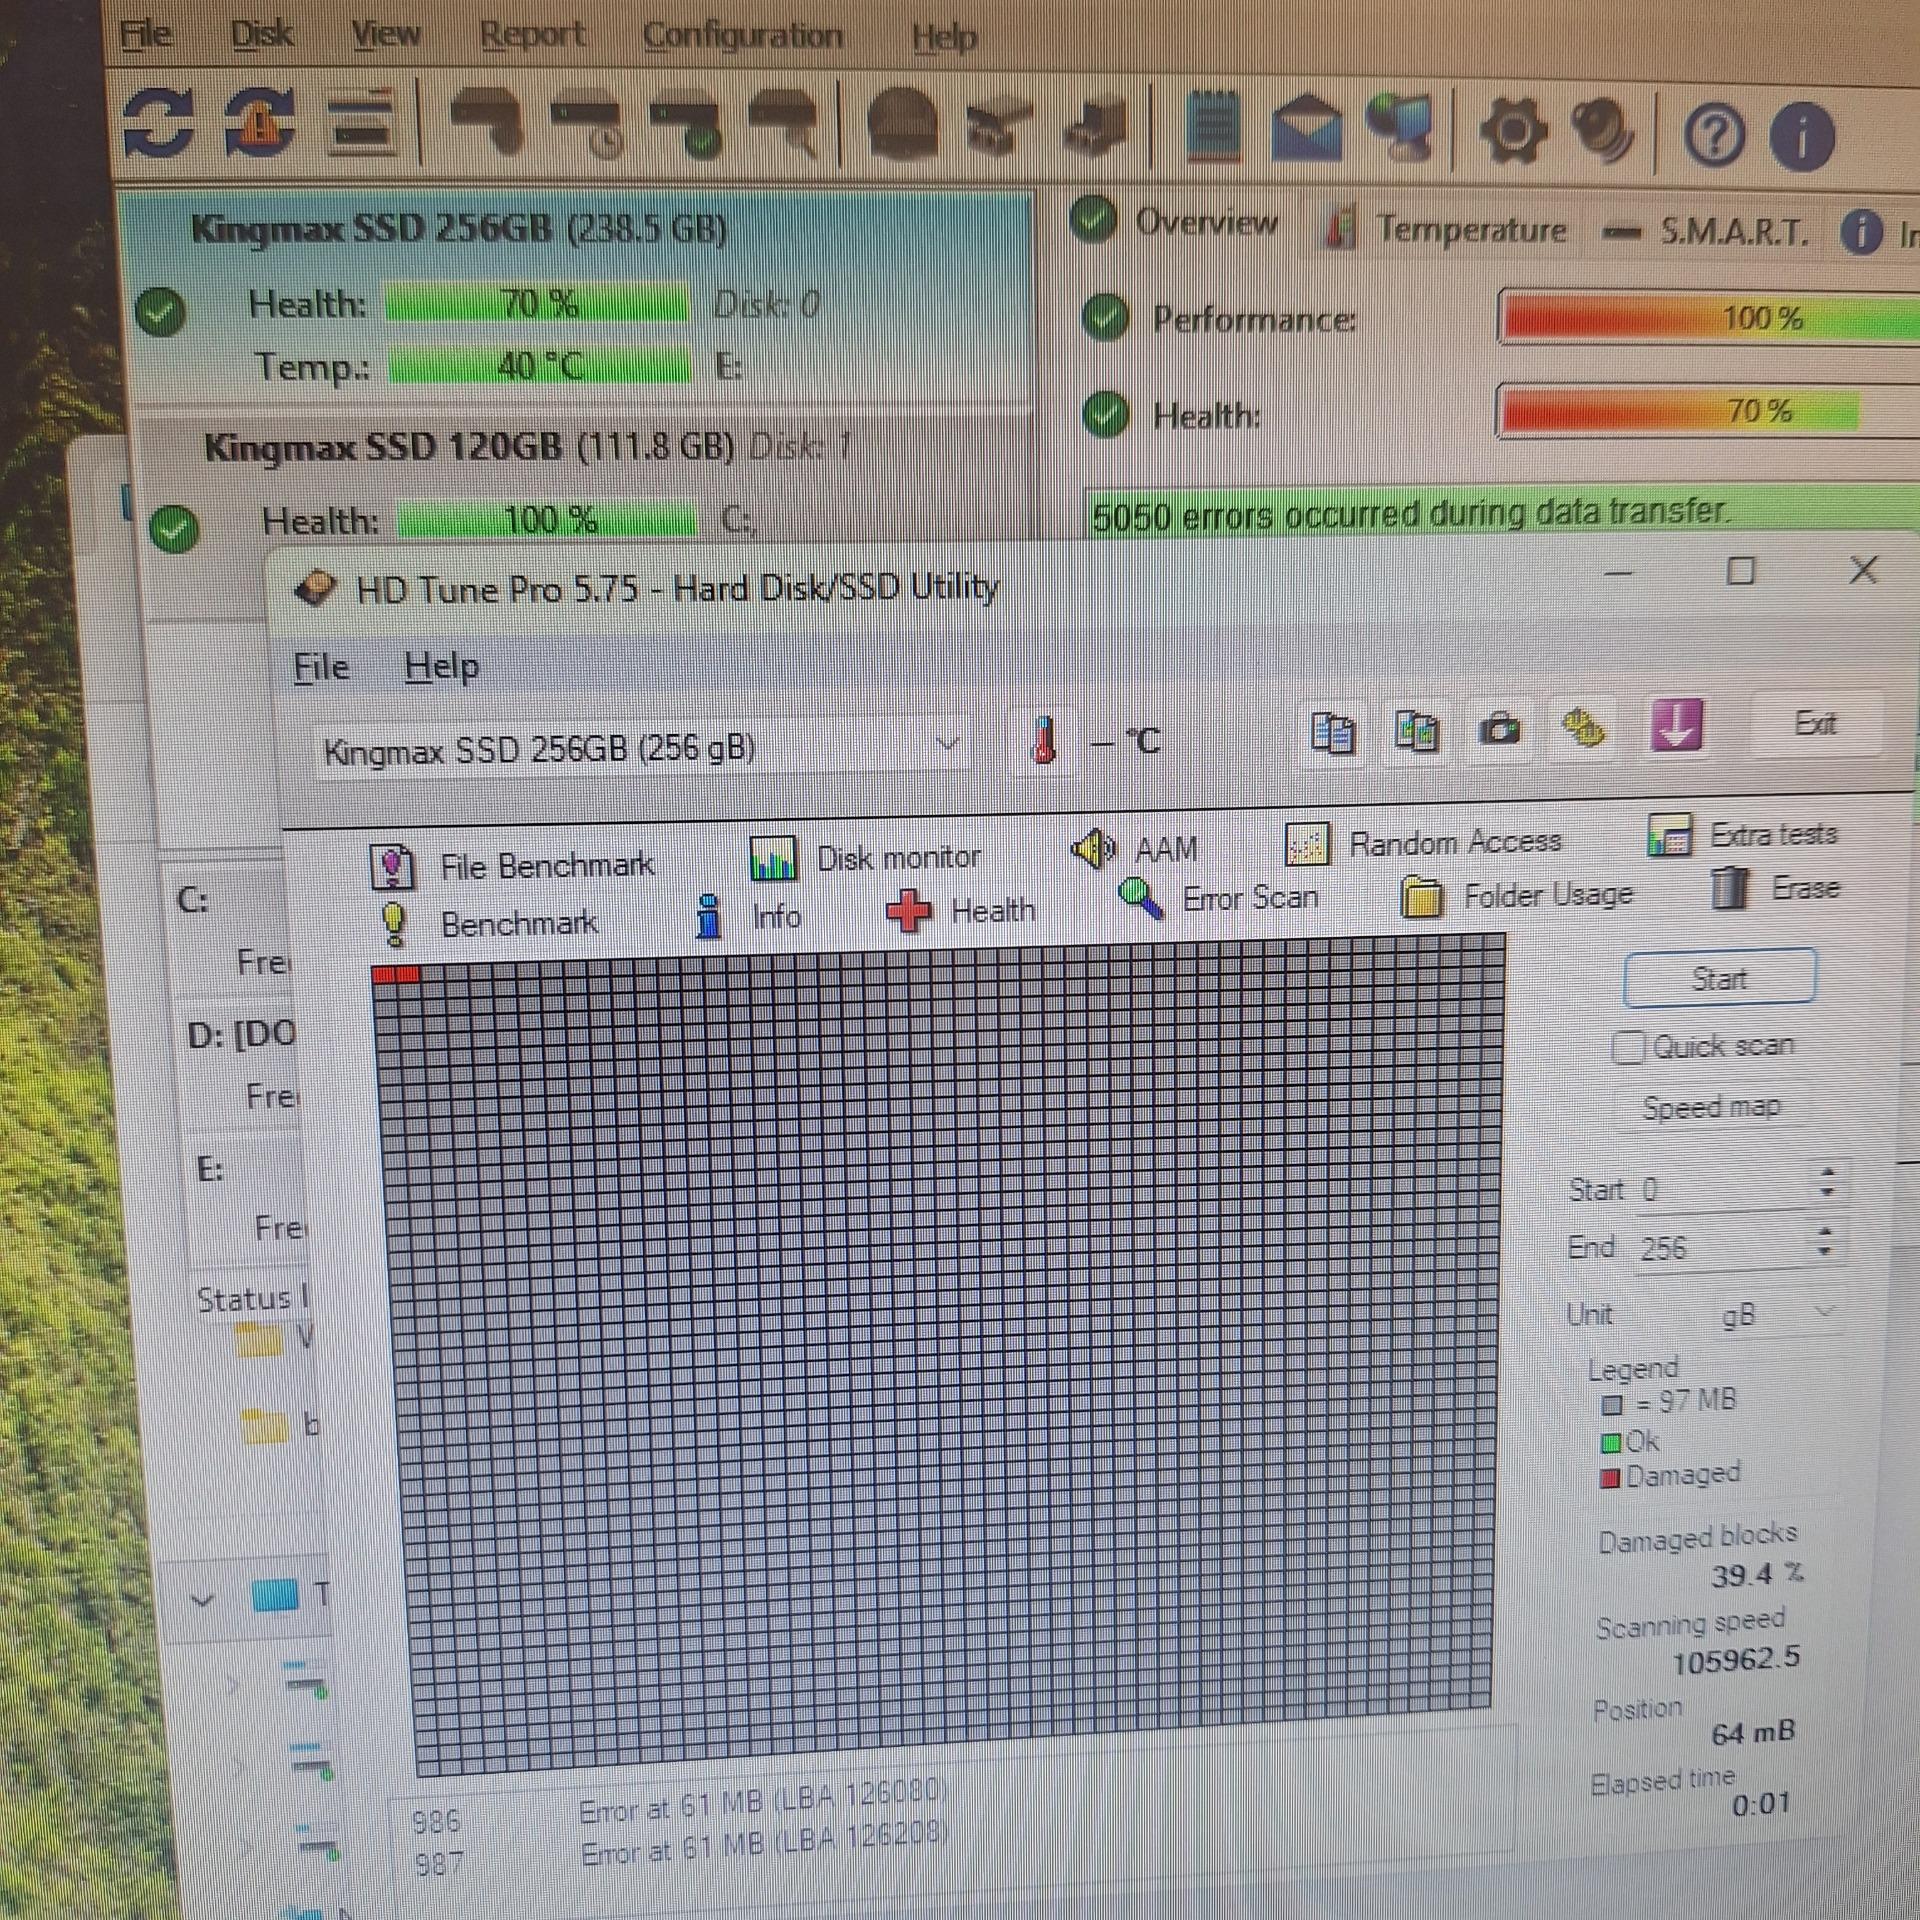This screenshot has height=1920, width=1920.
Task: Click the network monitor globe icon
Action: [x=1400, y=128]
